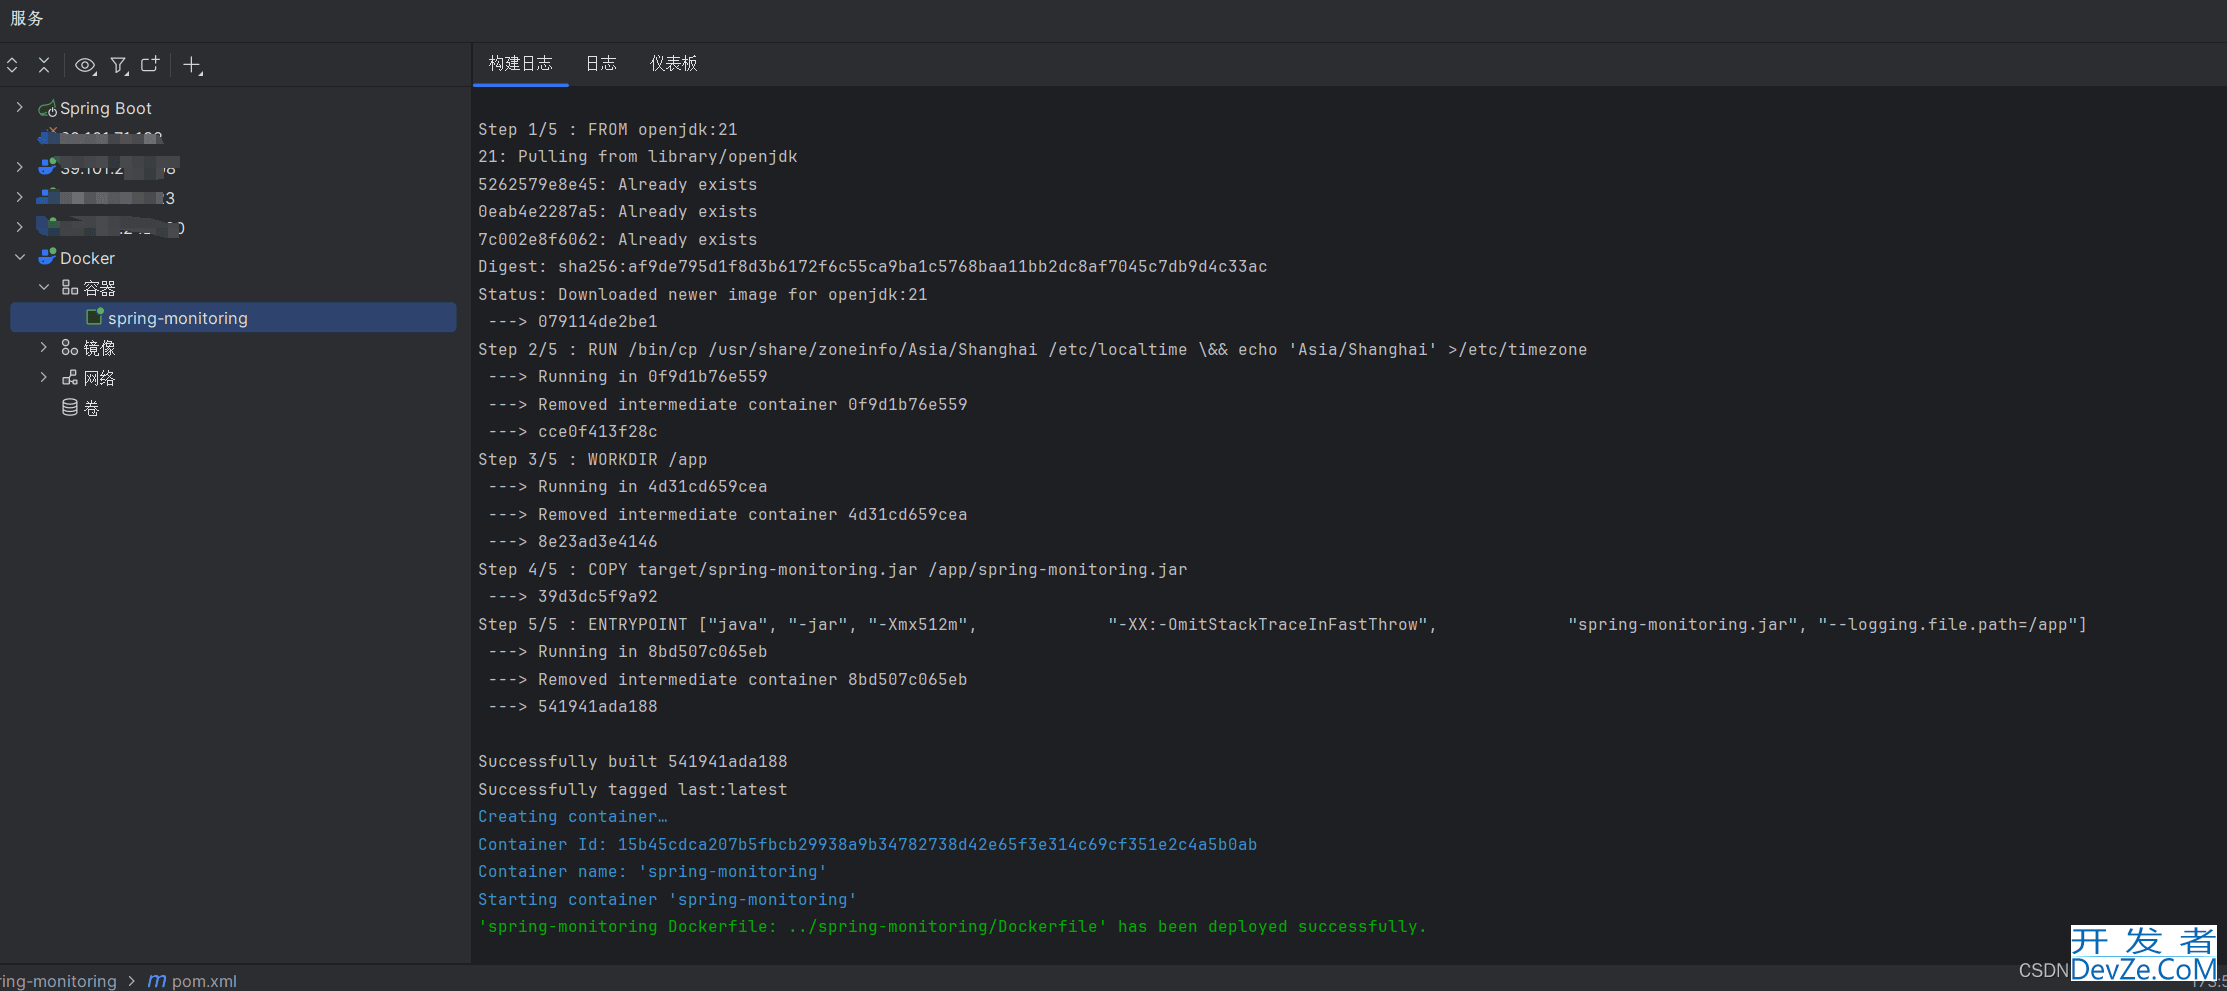Expand the Spring Boot node

click(19, 107)
